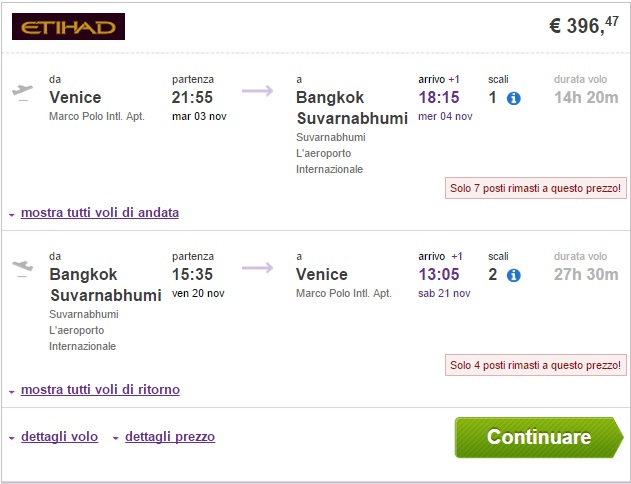
Task: Open stopover info icon for return flight
Action: pos(514,274)
